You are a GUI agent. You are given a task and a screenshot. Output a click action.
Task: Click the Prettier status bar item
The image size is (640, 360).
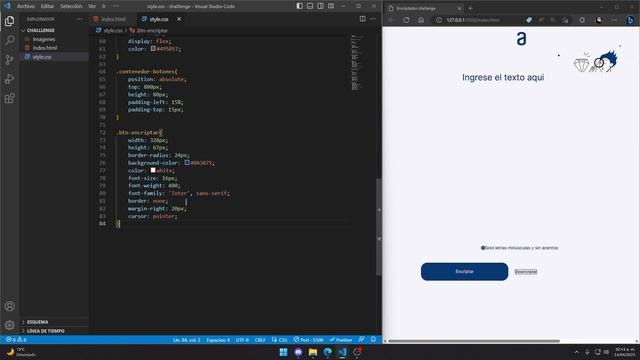(341, 340)
